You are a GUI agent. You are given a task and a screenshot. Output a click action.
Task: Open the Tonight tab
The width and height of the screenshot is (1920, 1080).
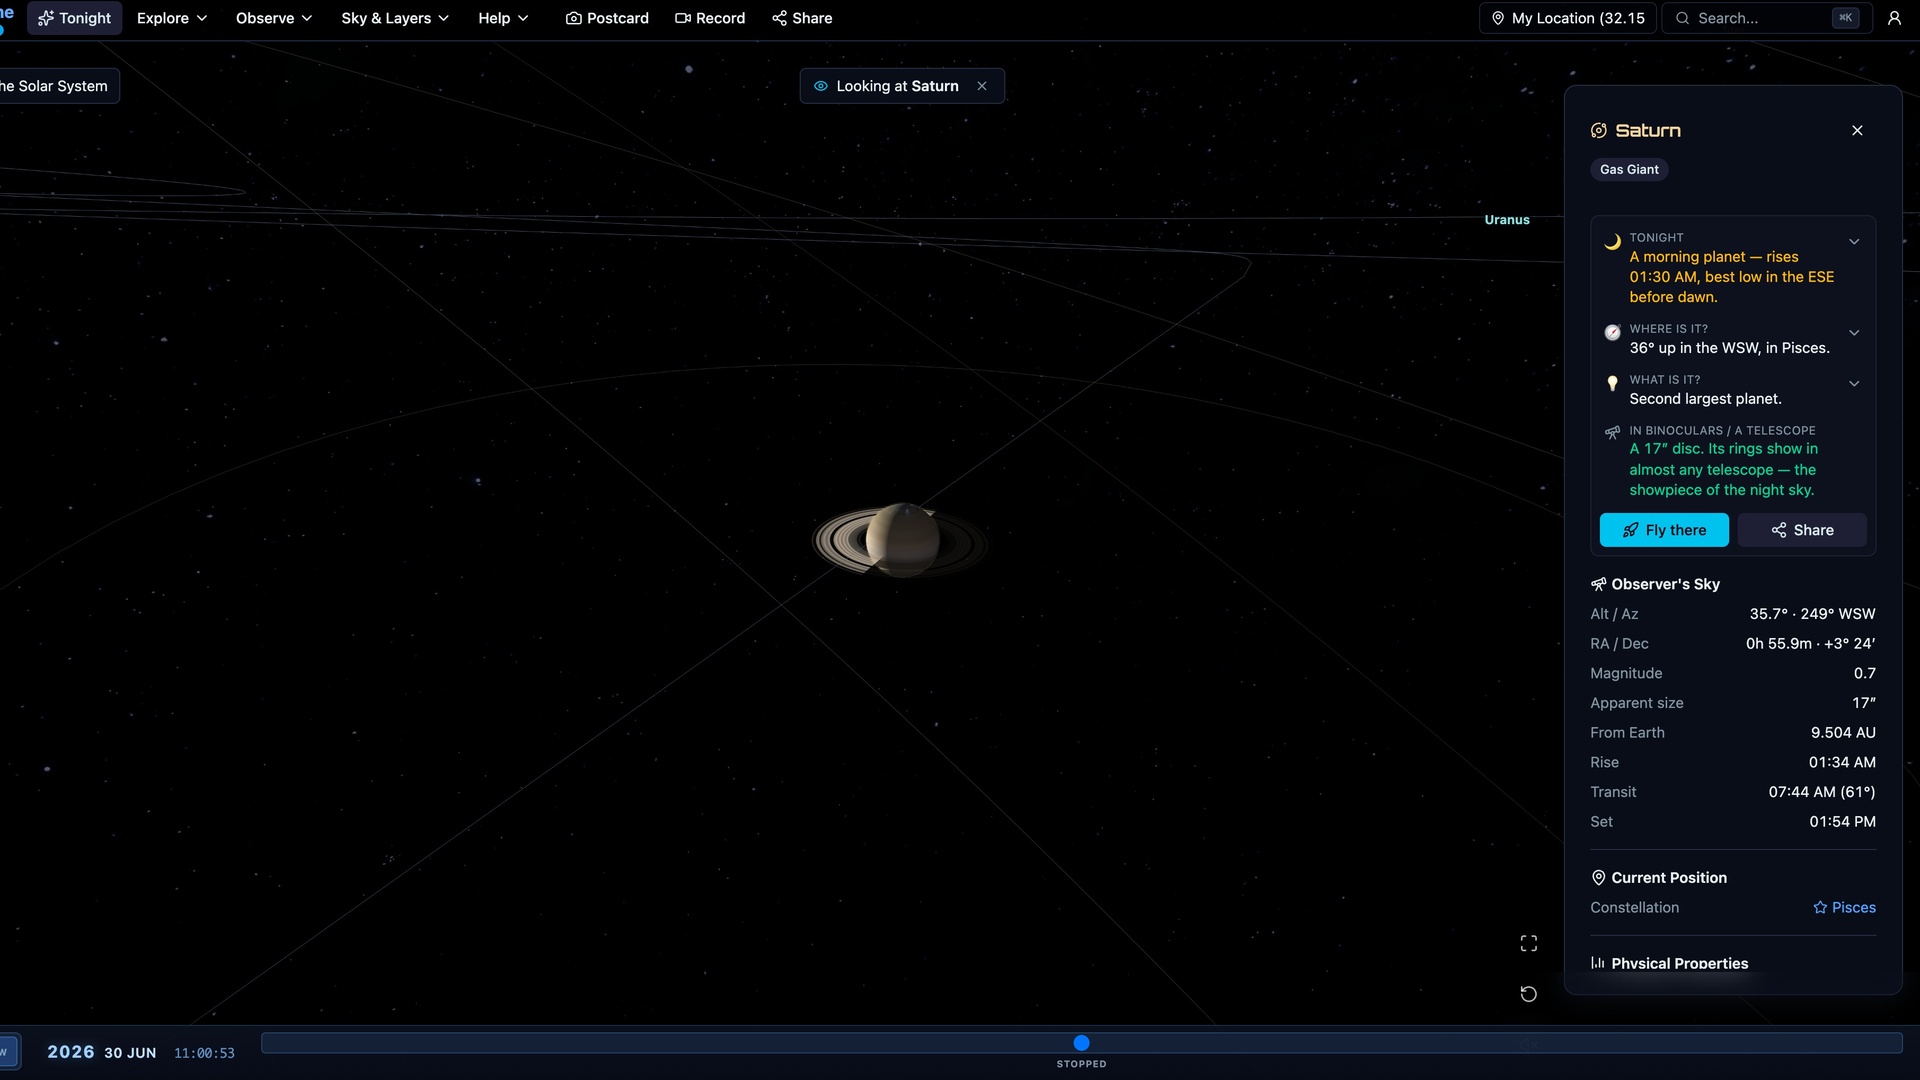click(75, 18)
